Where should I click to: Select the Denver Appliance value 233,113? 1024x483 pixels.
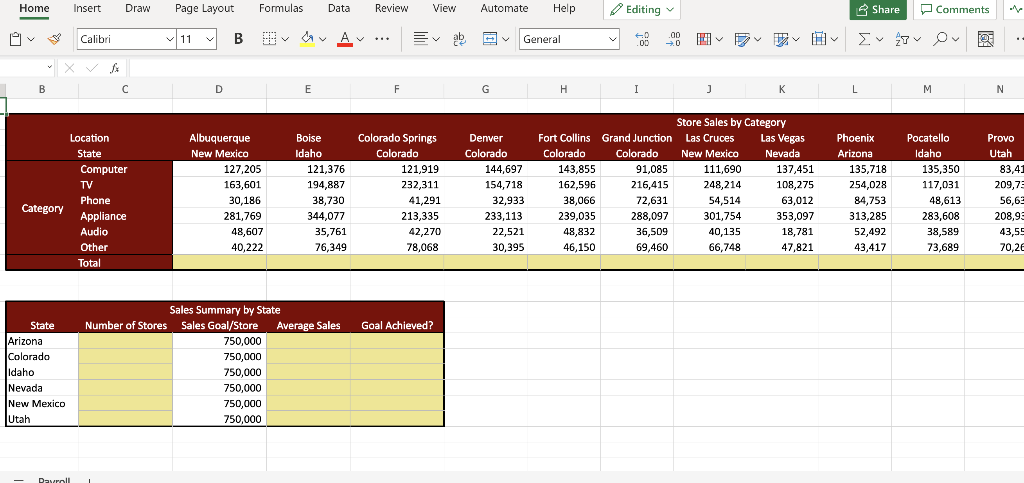tap(485, 216)
